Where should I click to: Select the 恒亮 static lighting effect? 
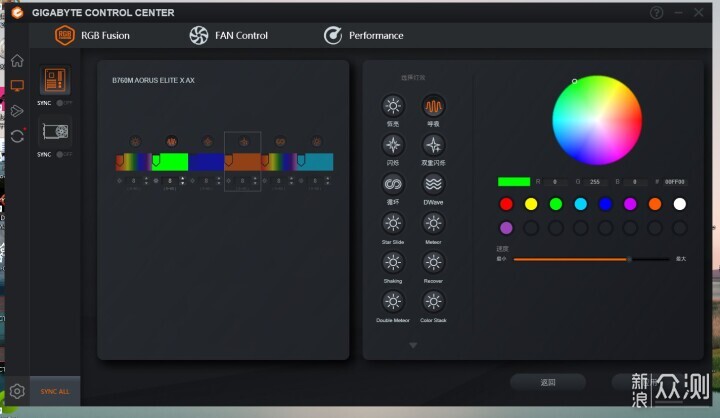tap(393, 106)
